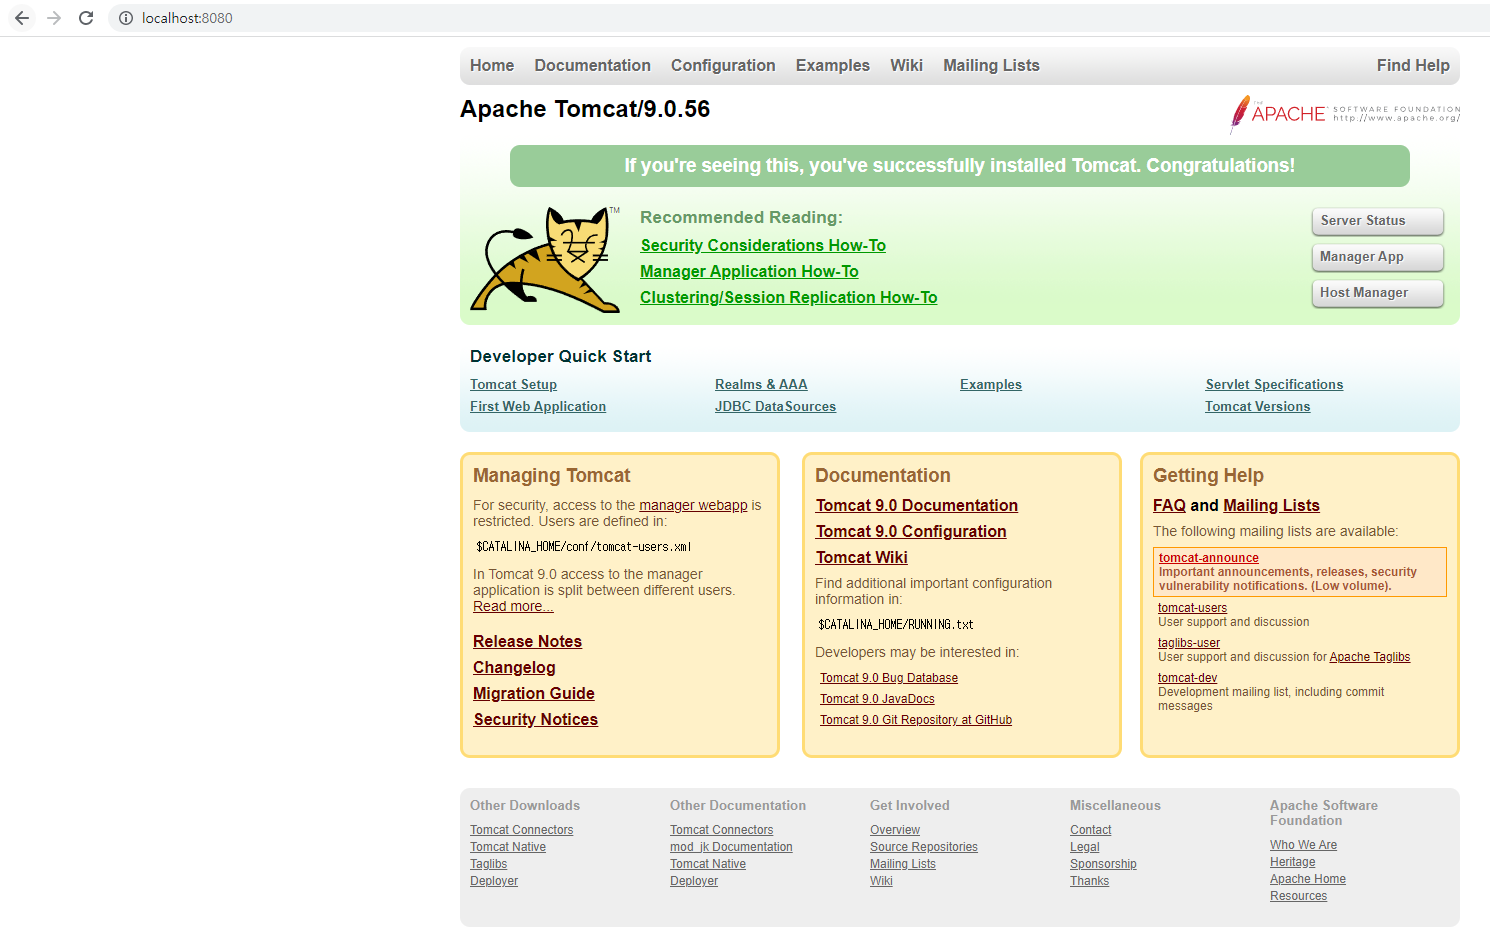Open the Changelog link
The height and width of the screenshot is (942, 1490).
(514, 667)
